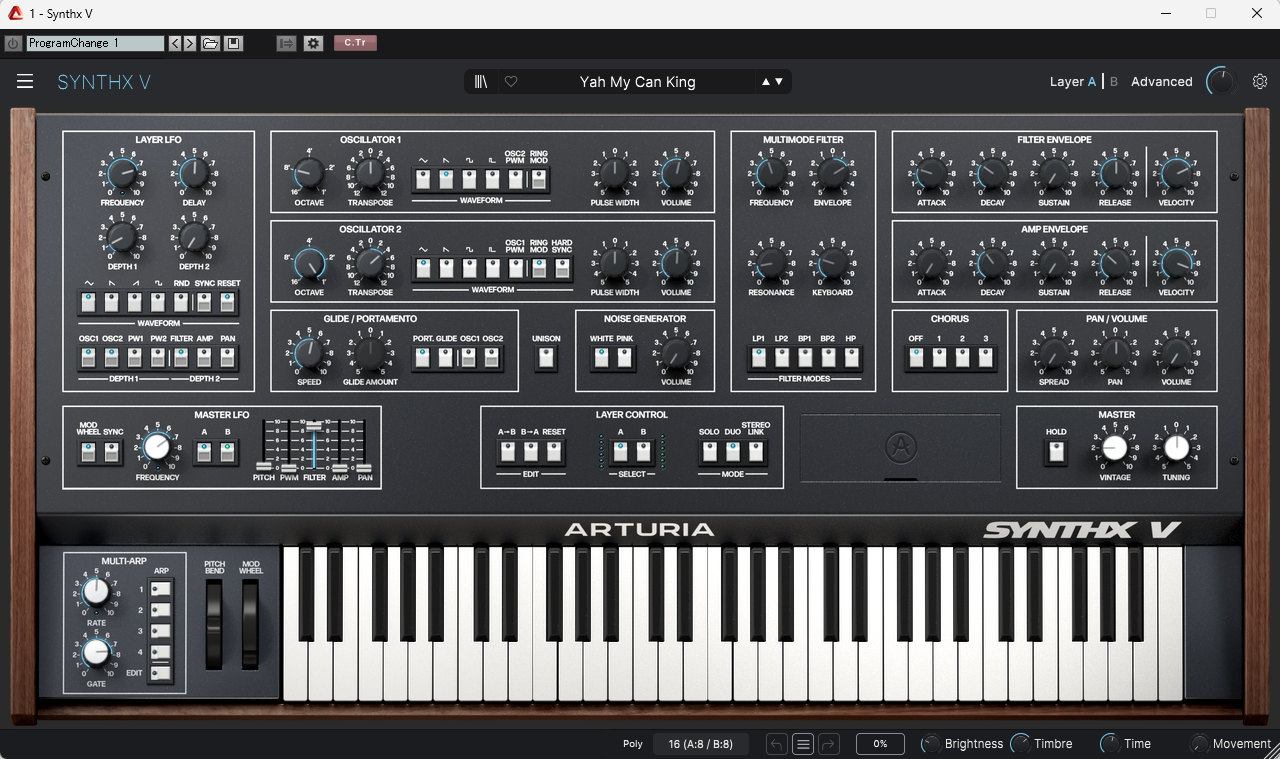Set Chorus to OFF
The width and height of the screenshot is (1280, 759).
(915, 358)
